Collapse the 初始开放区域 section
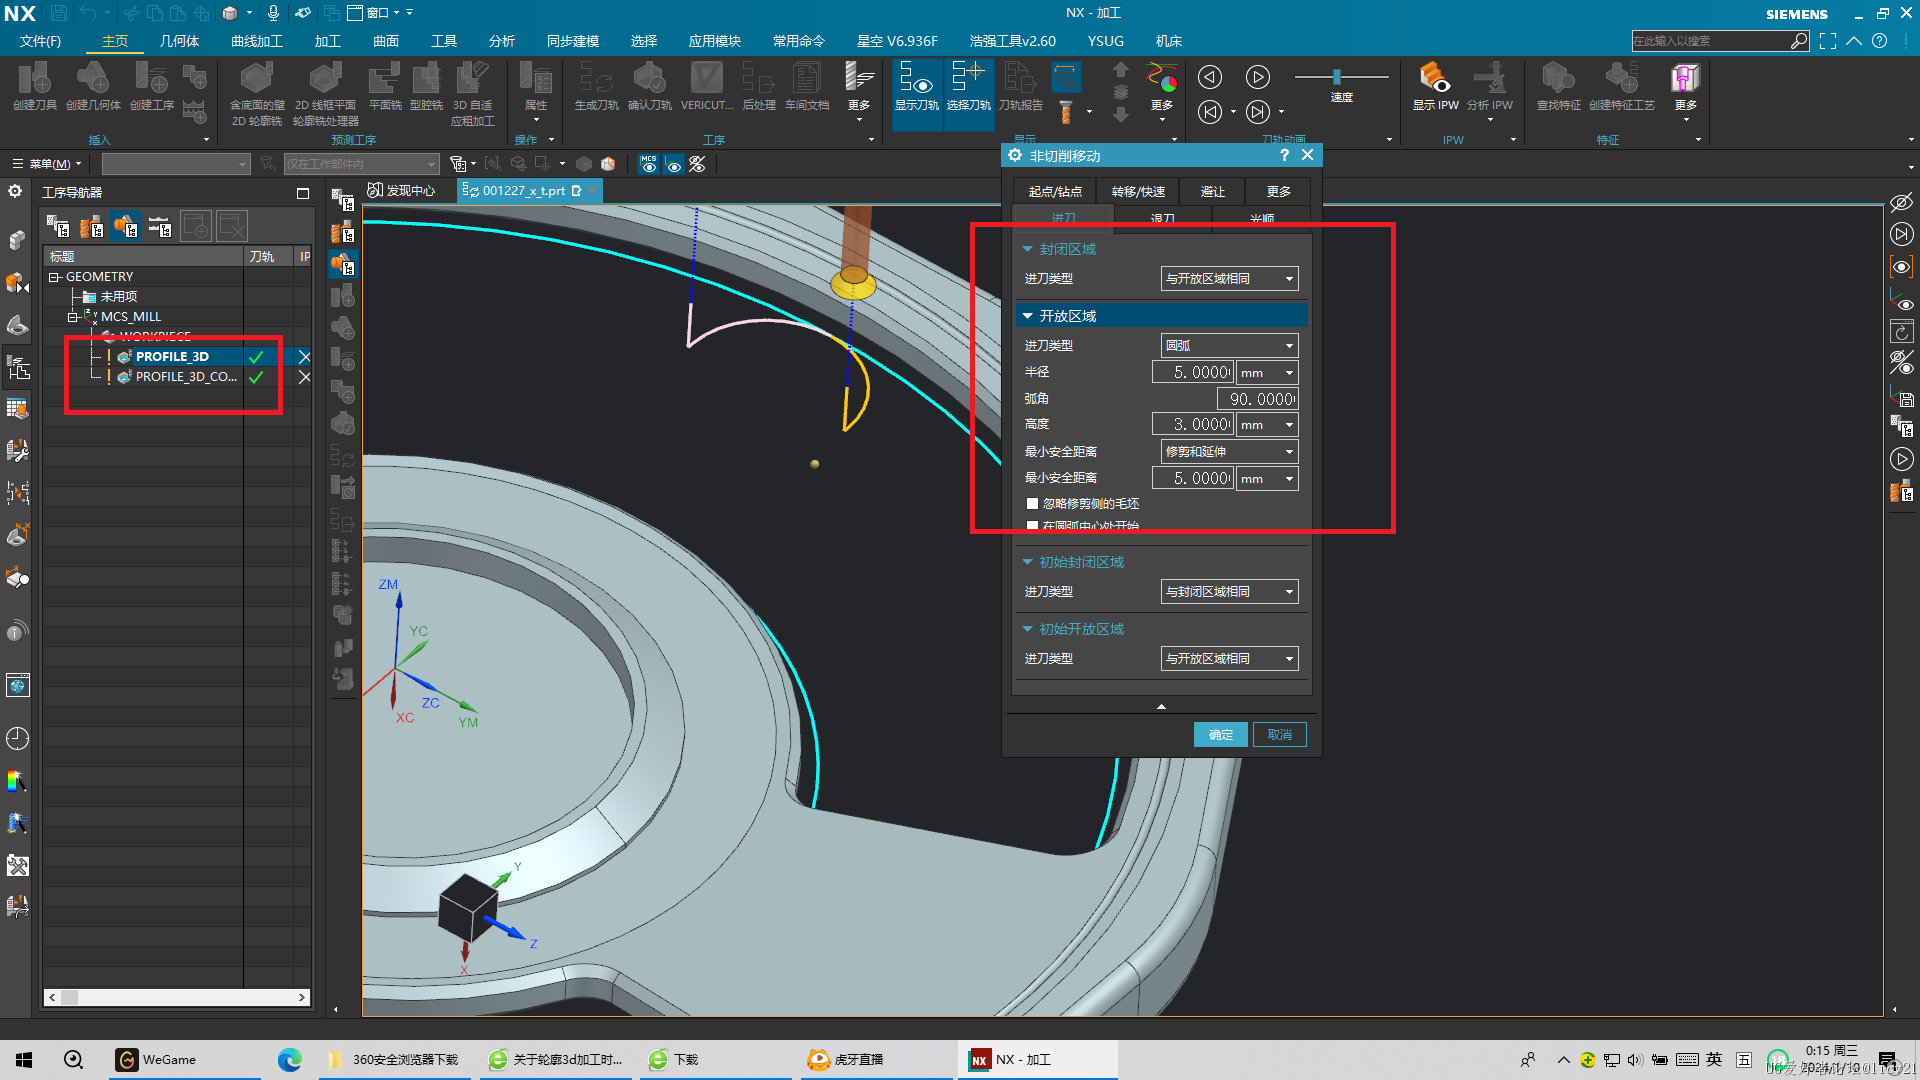The height and width of the screenshot is (1080, 1920). 1027,629
